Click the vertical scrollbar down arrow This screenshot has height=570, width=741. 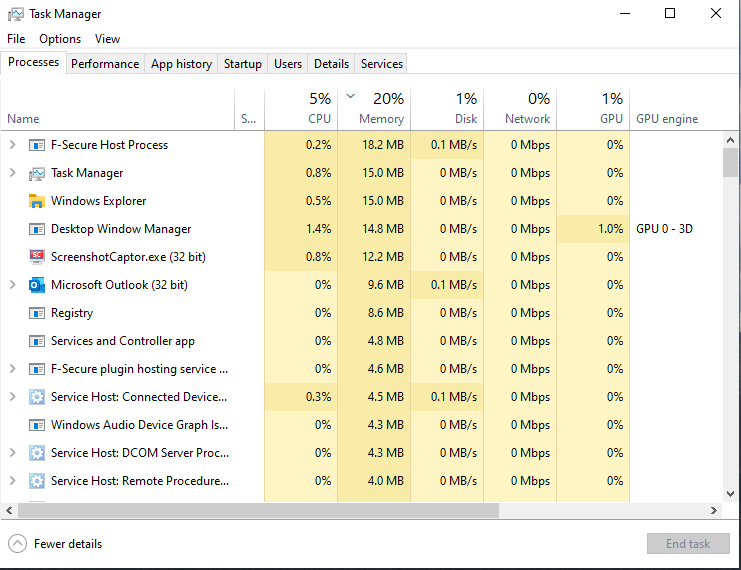731,493
